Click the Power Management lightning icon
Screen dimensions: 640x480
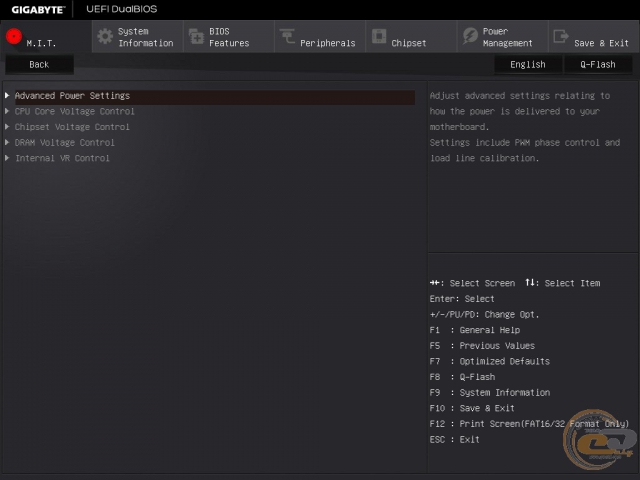pos(470,36)
